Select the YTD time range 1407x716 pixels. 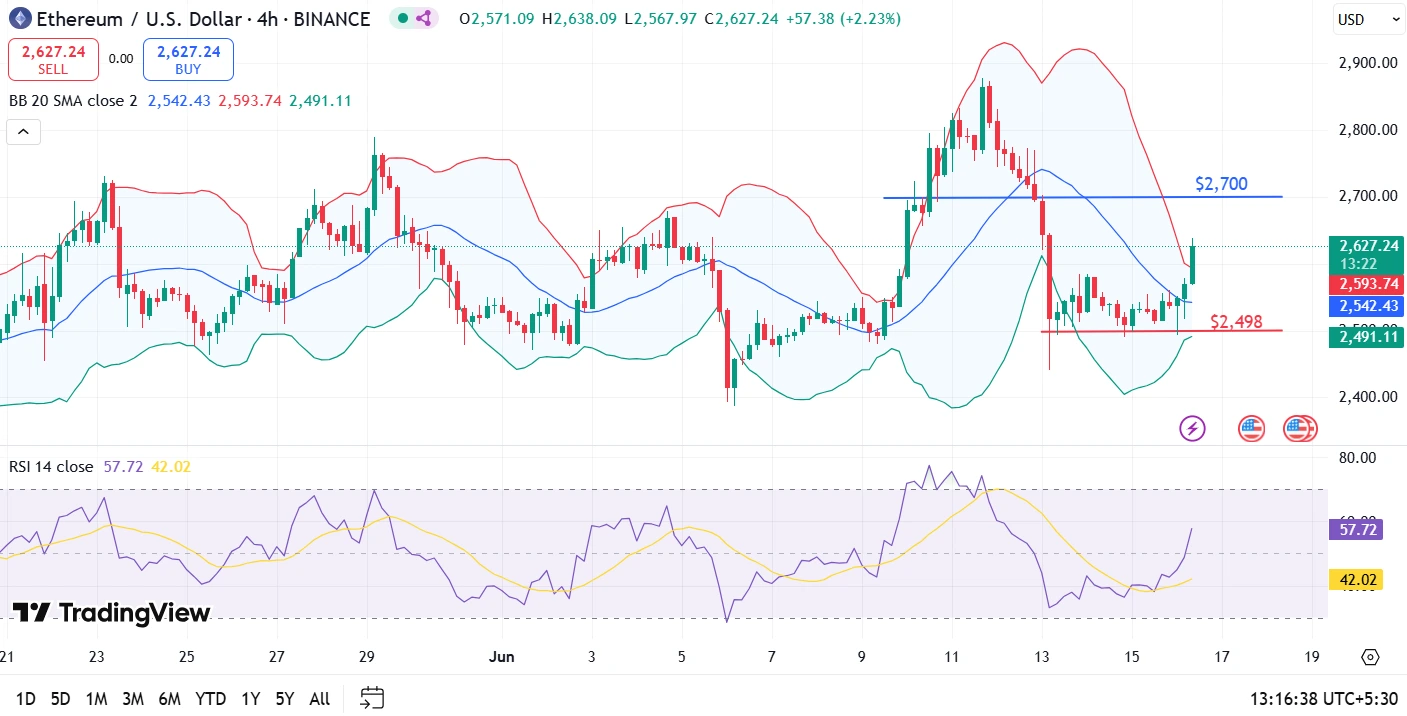(x=210, y=698)
